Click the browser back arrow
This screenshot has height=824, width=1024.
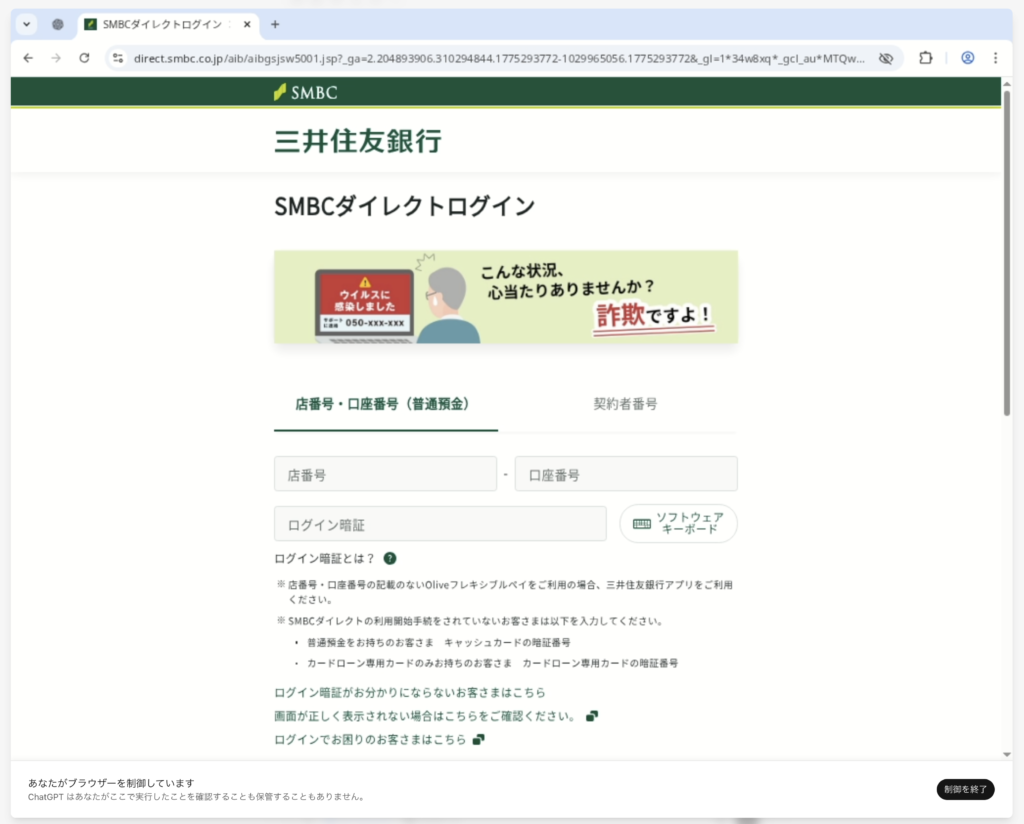click(28, 58)
